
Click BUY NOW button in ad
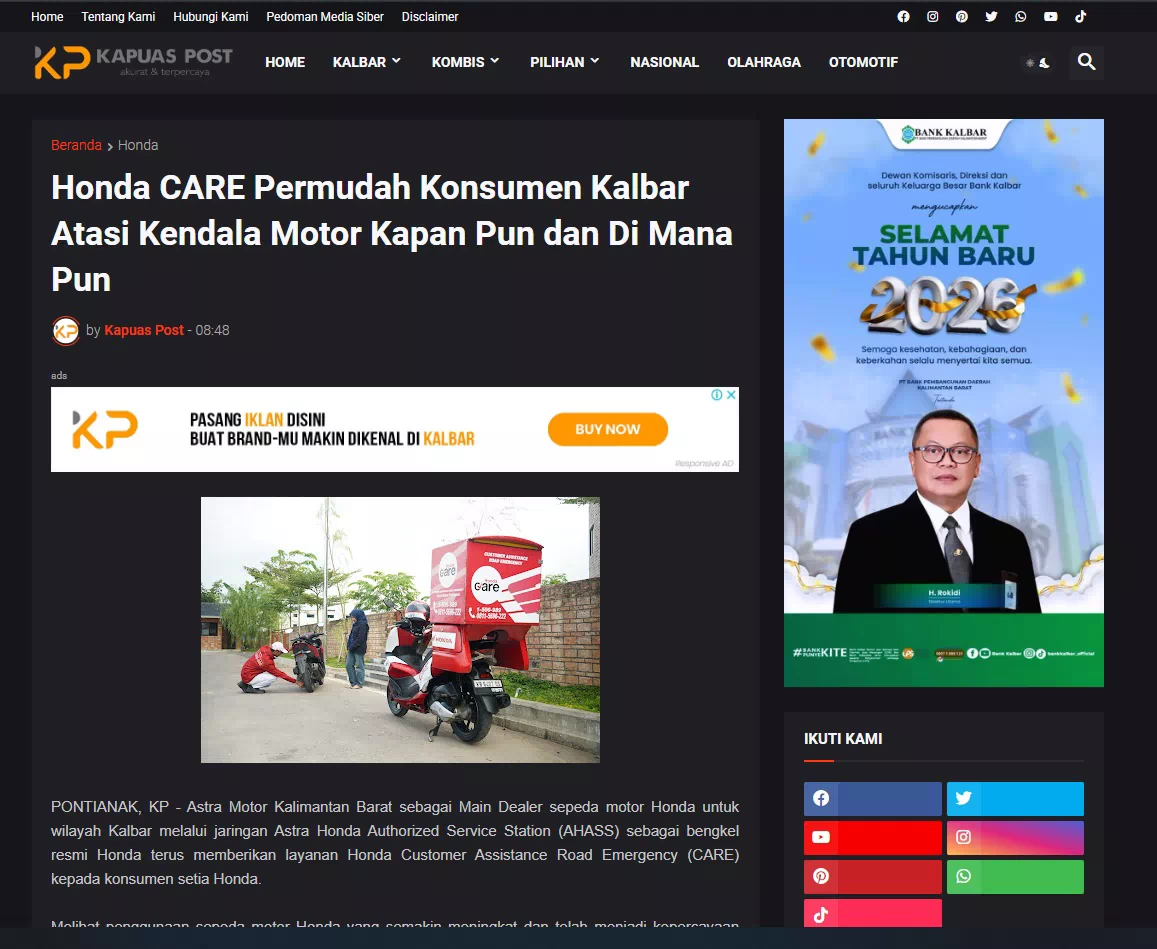608,429
